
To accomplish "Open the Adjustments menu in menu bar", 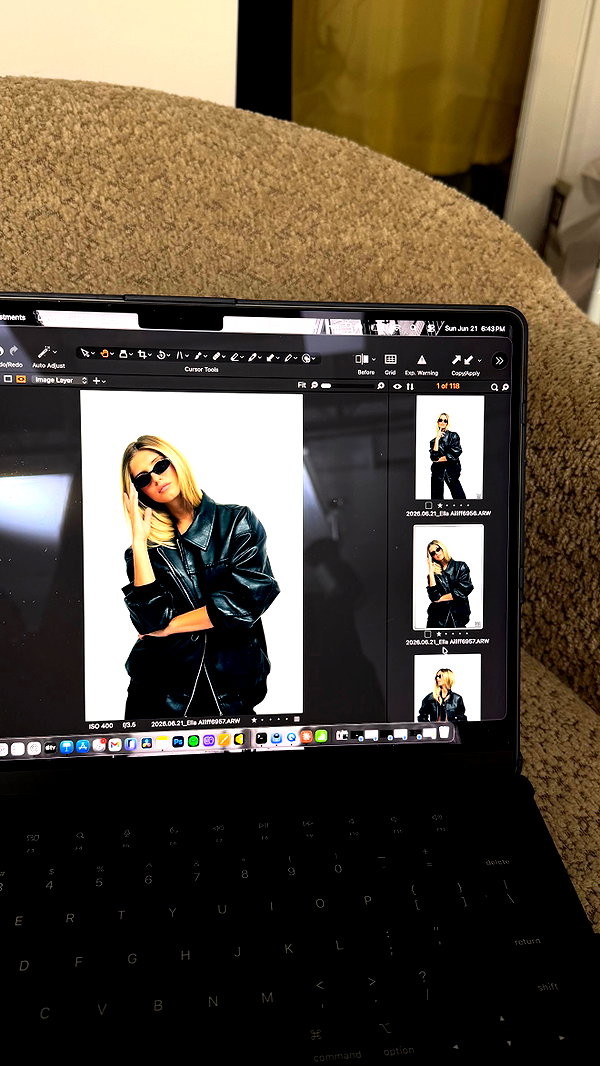I will point(12,317).
